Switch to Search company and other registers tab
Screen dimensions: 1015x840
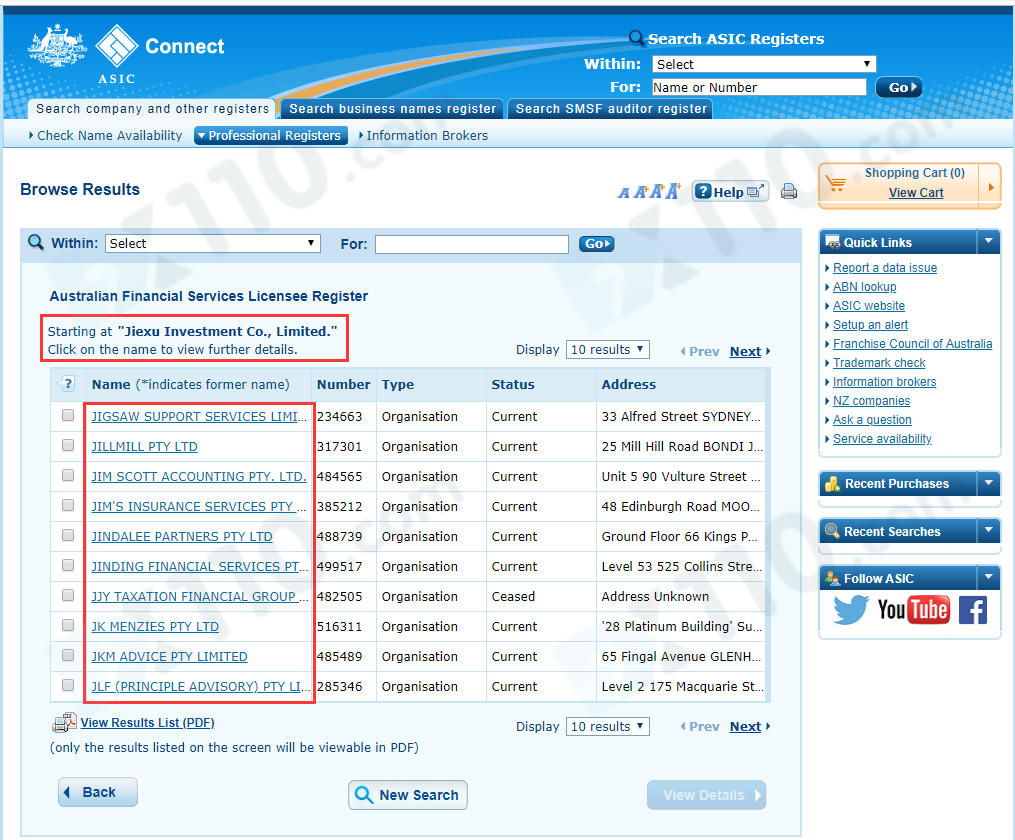[152, 109]
